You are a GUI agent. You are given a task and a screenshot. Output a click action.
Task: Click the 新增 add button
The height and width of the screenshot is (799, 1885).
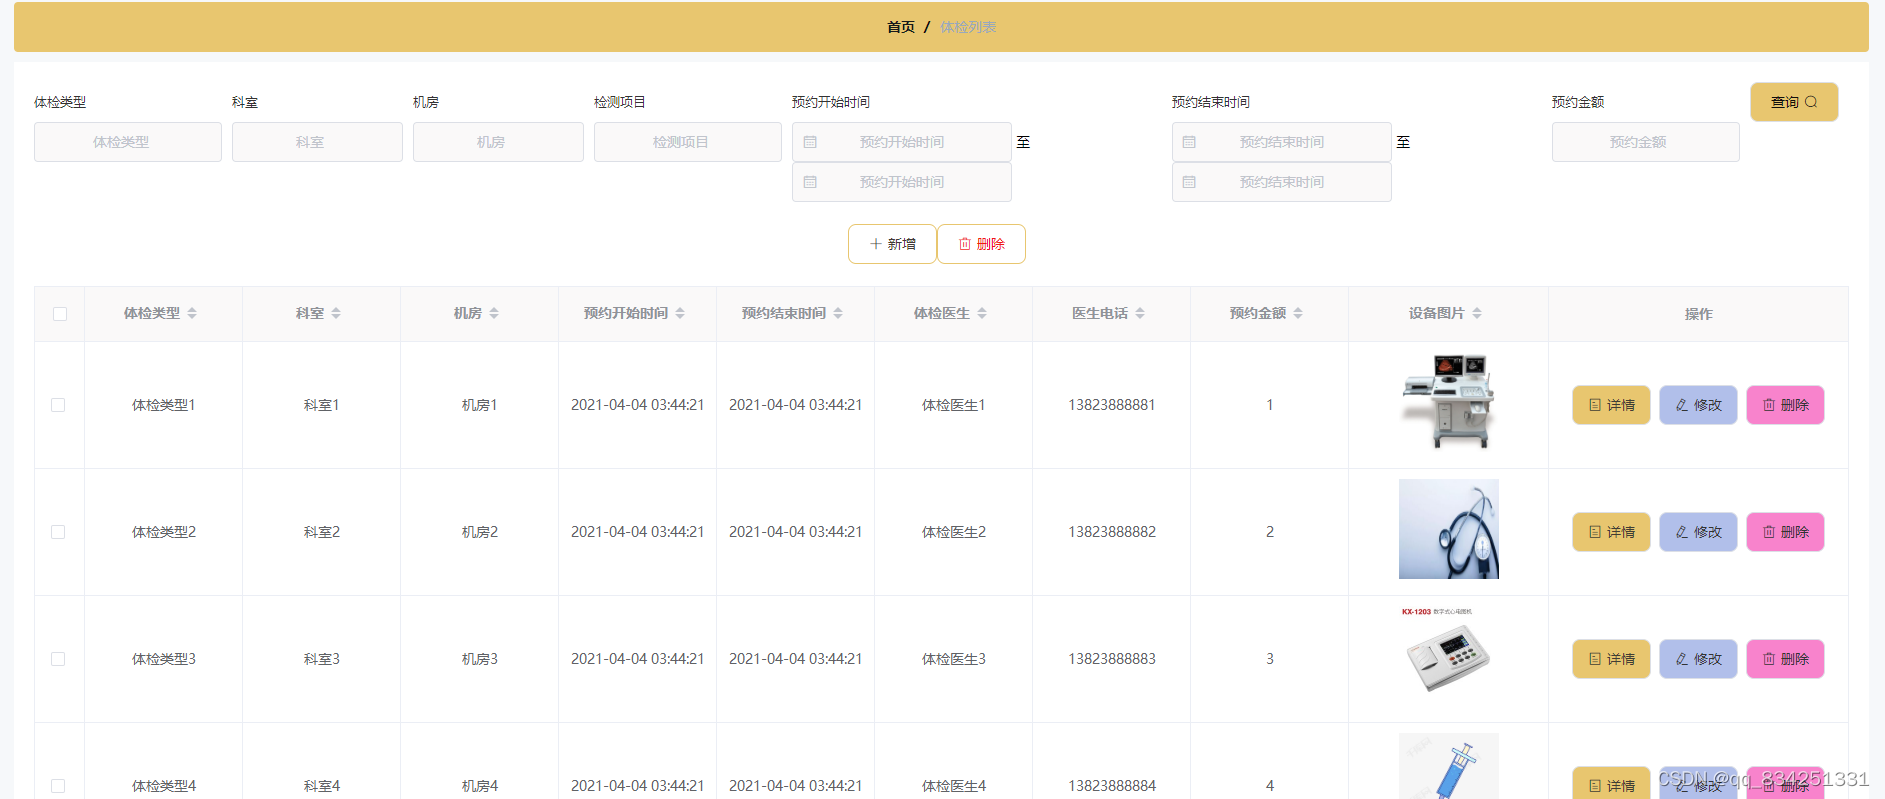(892, 244)
